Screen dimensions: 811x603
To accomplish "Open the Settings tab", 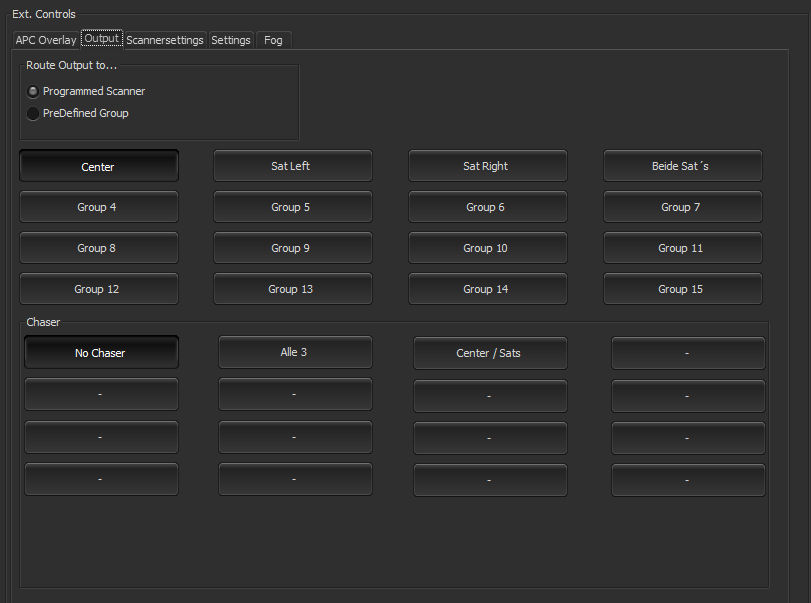I will tap(231, 40).
